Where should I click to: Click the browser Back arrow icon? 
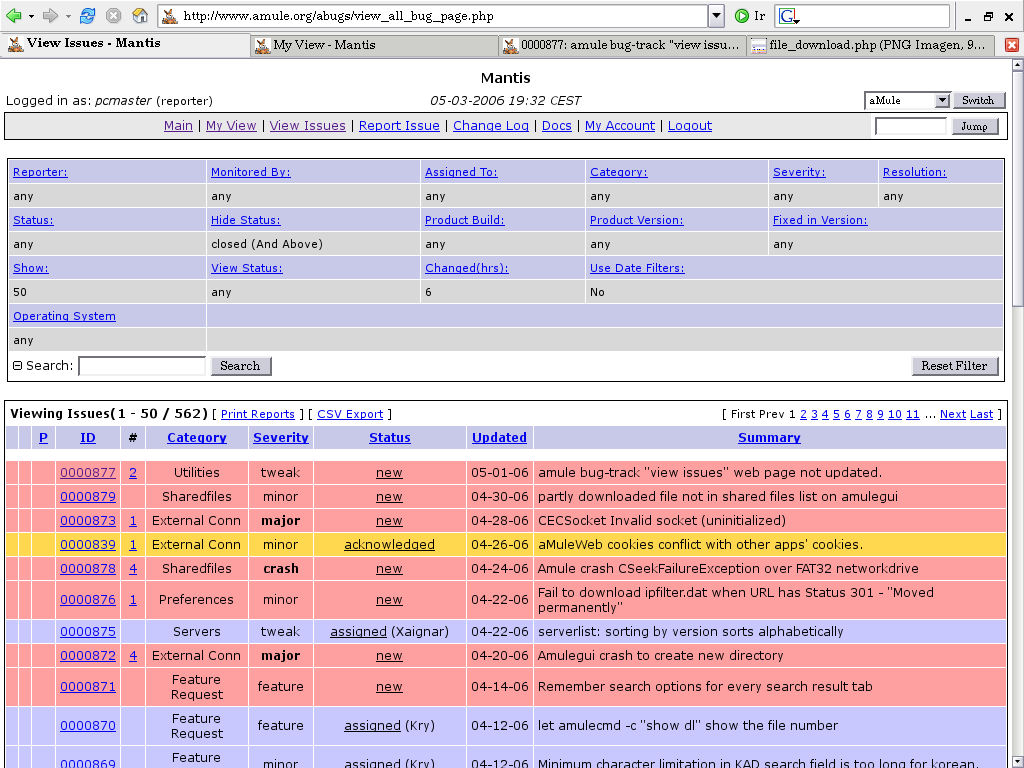(x=14, y=16)
